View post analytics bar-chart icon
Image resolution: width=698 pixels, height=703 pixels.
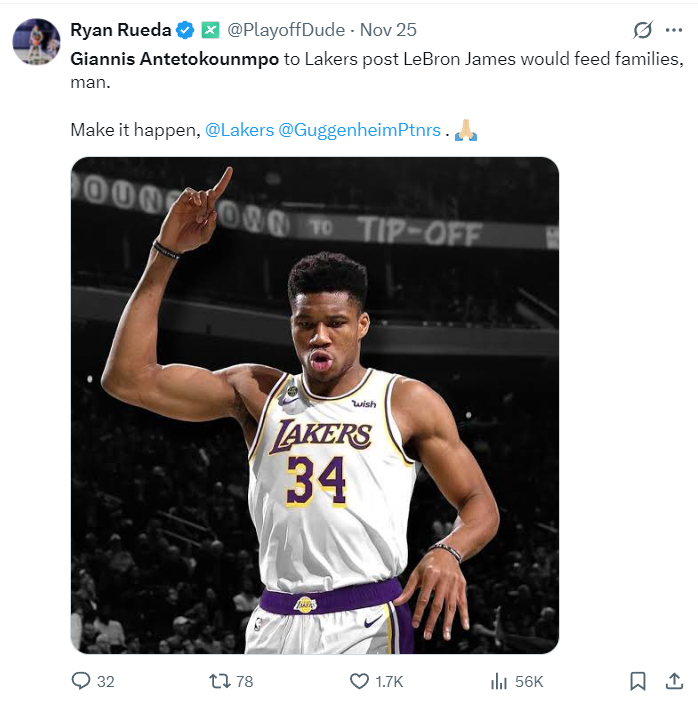(x=499, y=681)
